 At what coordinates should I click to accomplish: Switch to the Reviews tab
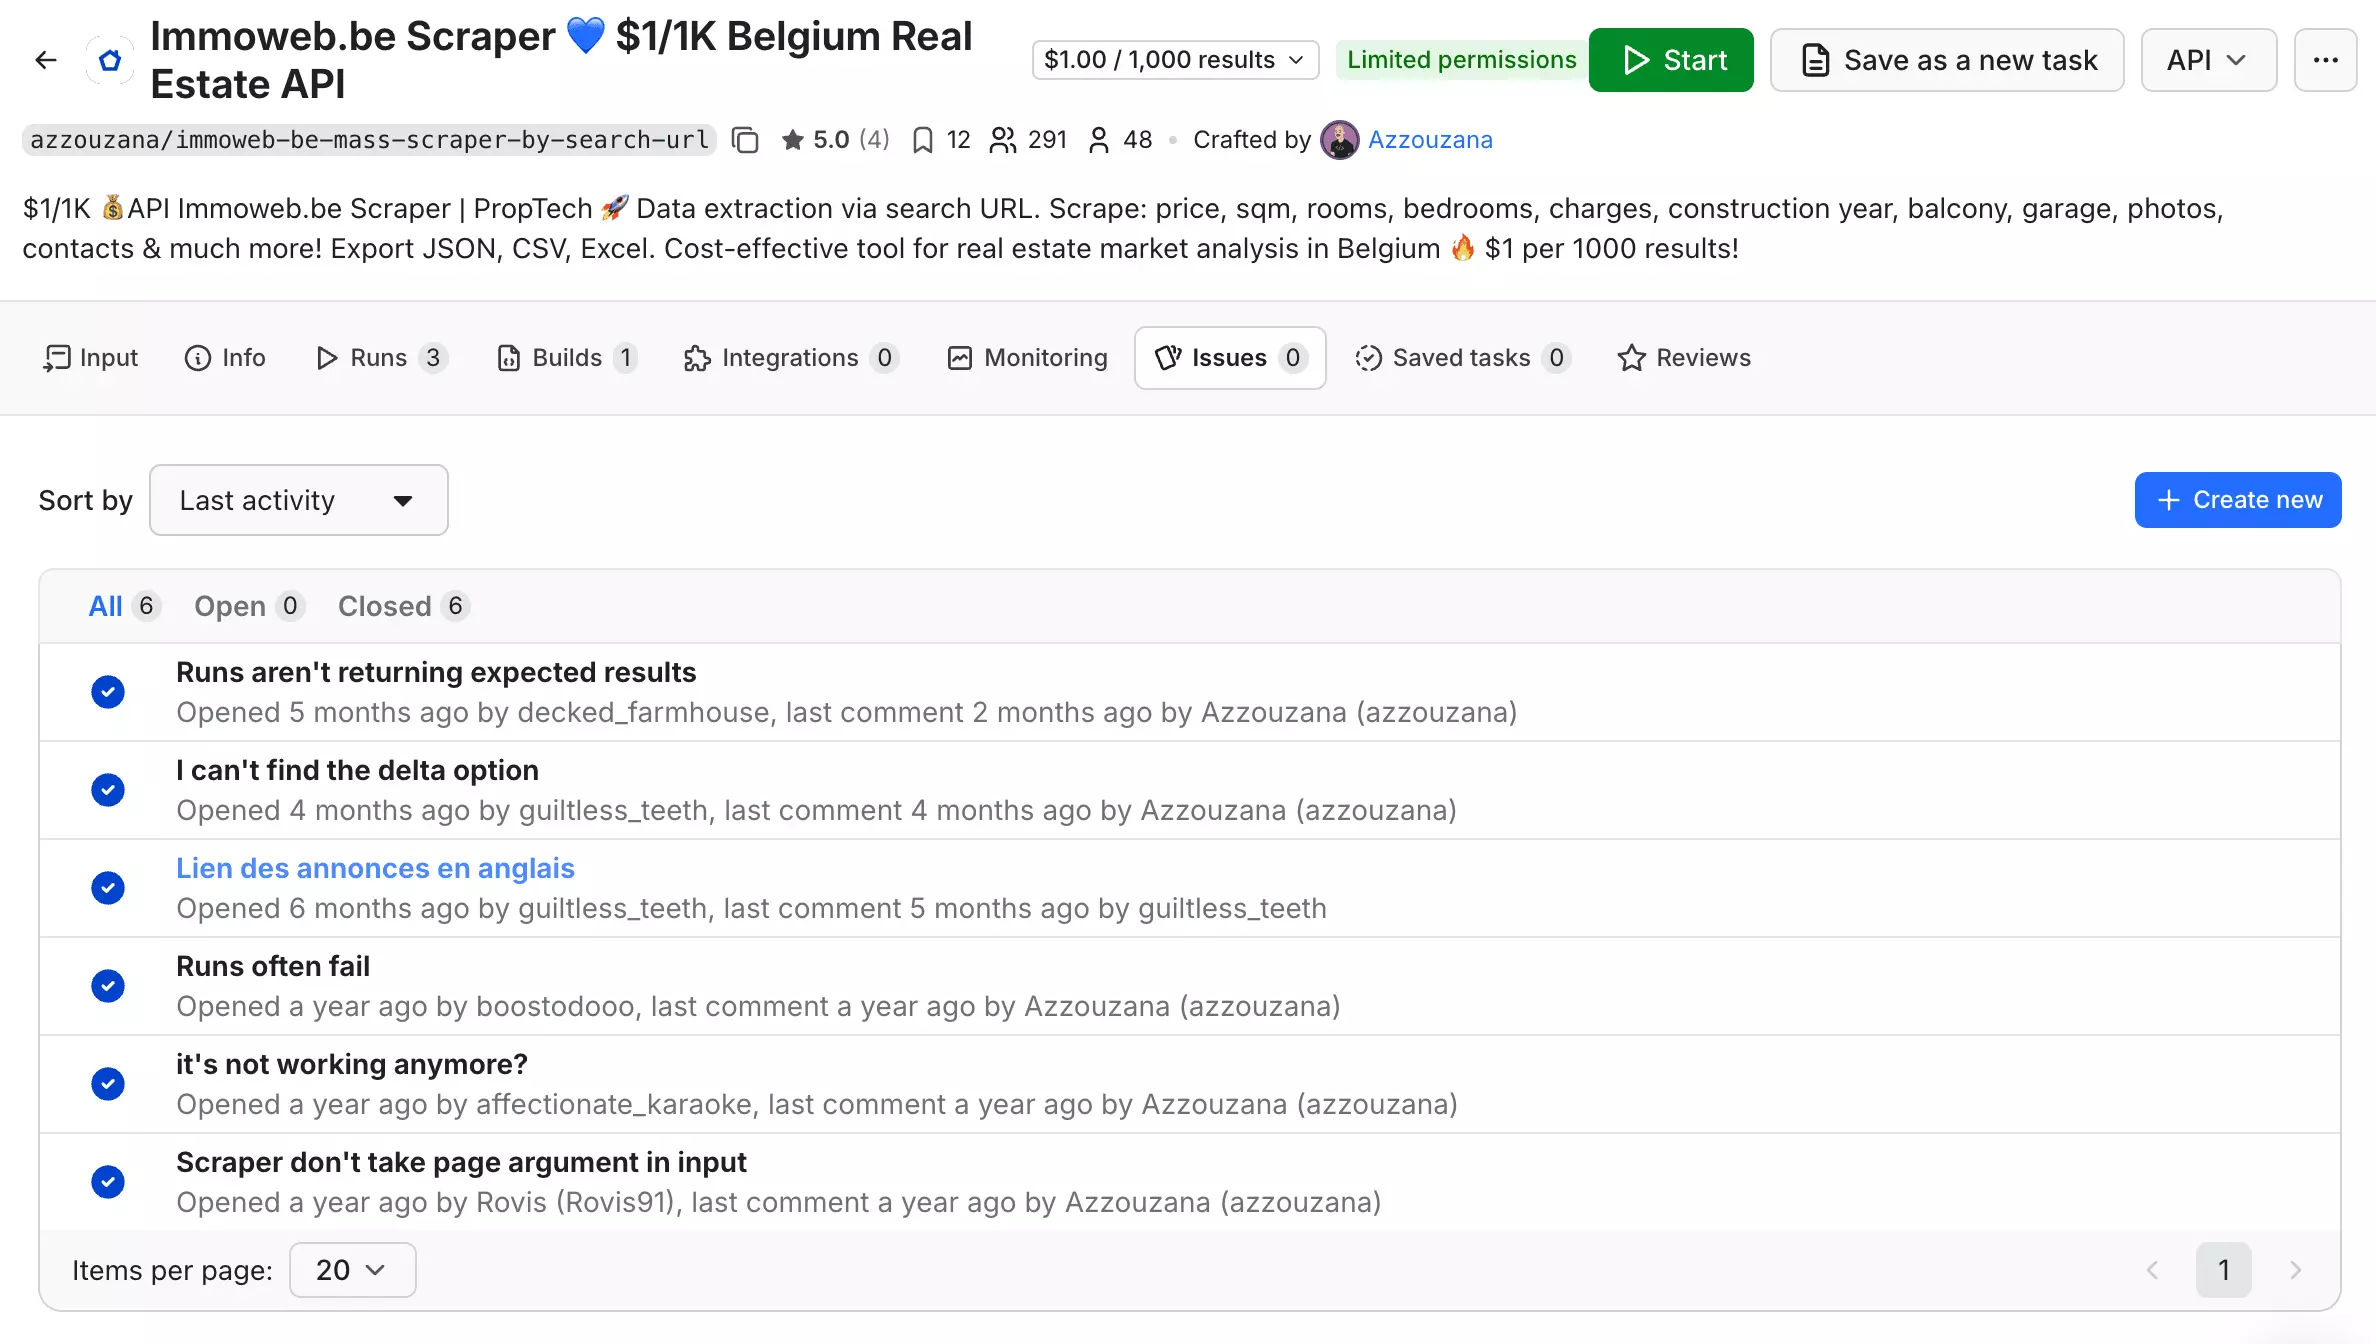point(1684,358)
